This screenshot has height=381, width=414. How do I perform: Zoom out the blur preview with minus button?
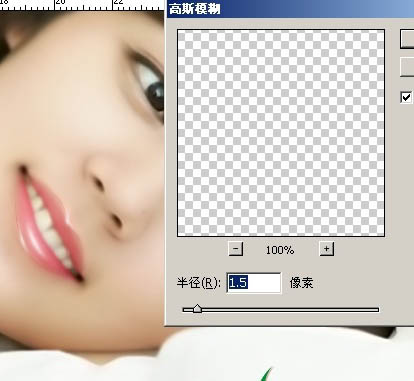236,249
